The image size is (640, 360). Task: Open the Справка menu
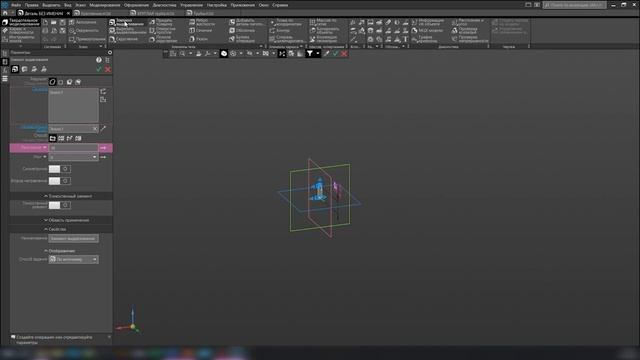coord(280,5)
